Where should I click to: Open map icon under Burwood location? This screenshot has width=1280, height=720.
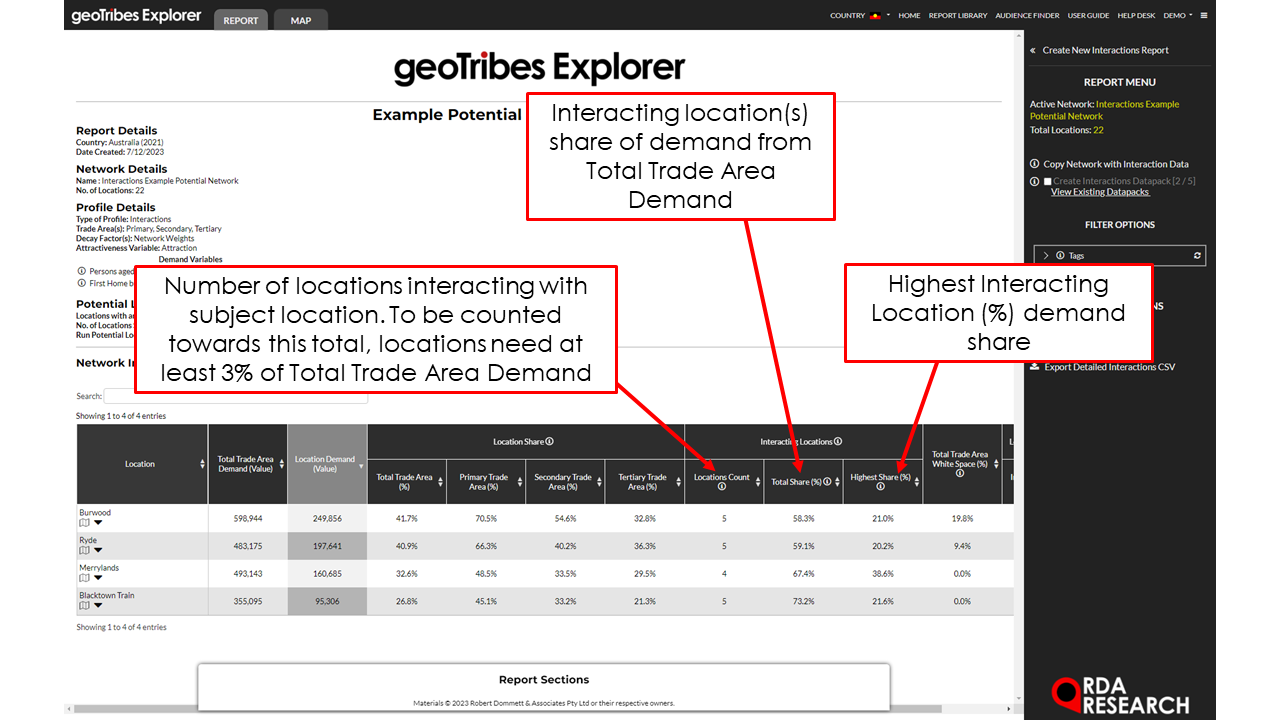click(84, 522)
